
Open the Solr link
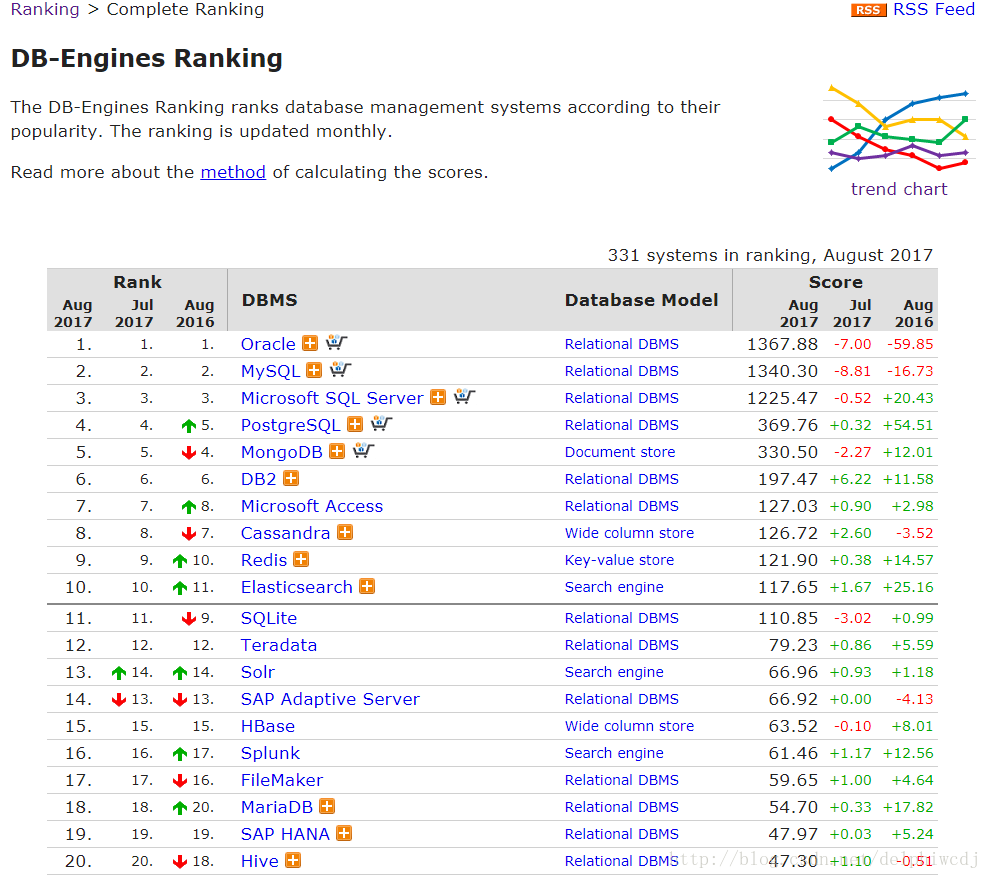[x=258, y=673]
